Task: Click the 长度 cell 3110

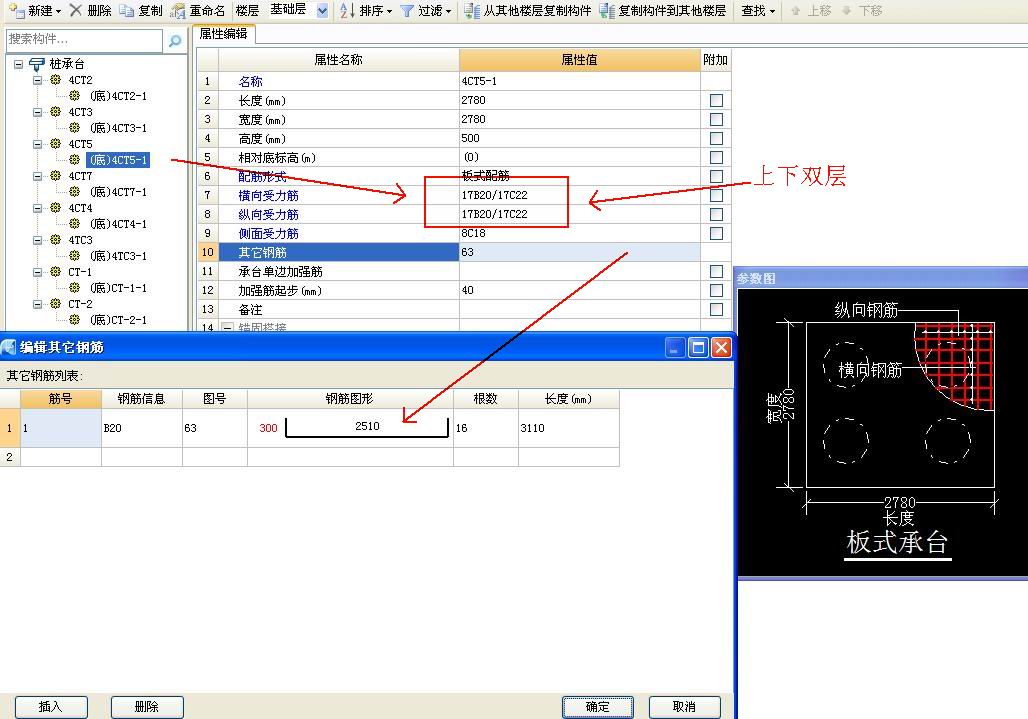Action: point(568,428)
